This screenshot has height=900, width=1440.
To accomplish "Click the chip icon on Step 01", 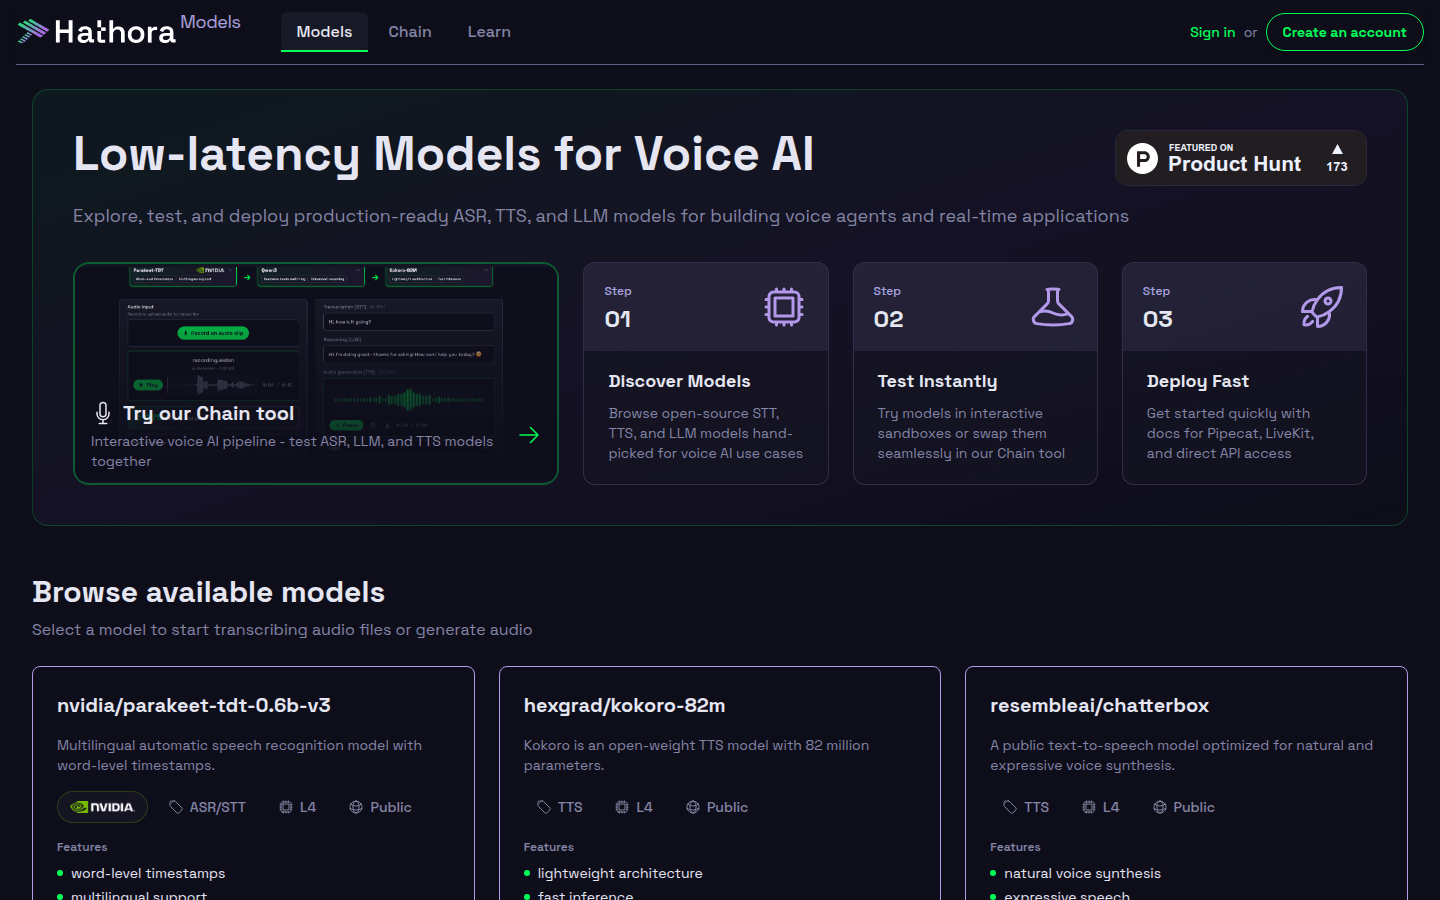I will point(784,307).
